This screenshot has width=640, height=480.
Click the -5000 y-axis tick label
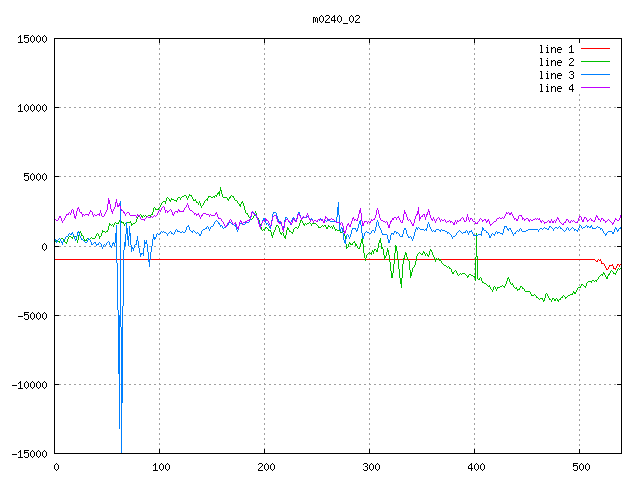[x=30, y=315]
